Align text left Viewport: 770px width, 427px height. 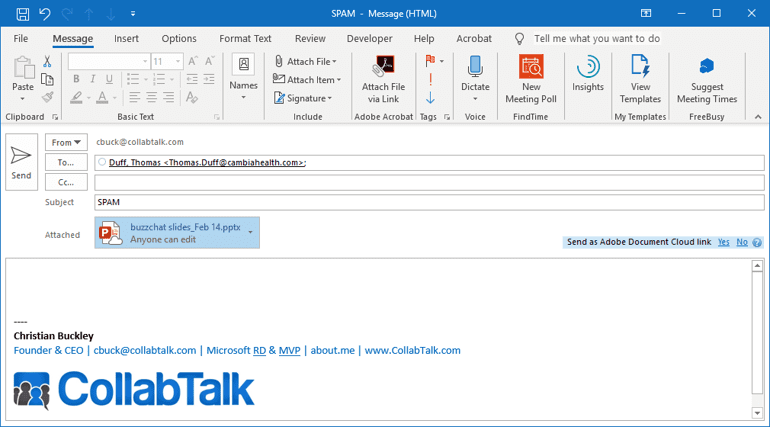(135, 97)
